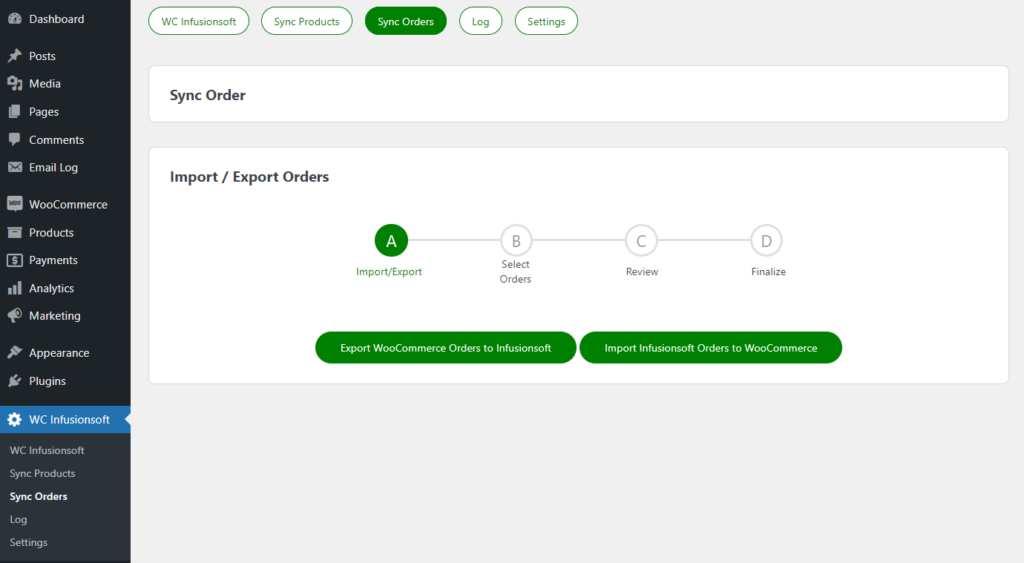
Task: Click Export WooCommerce Orders to Infusionsoft
Action: [x=445, y=347]
